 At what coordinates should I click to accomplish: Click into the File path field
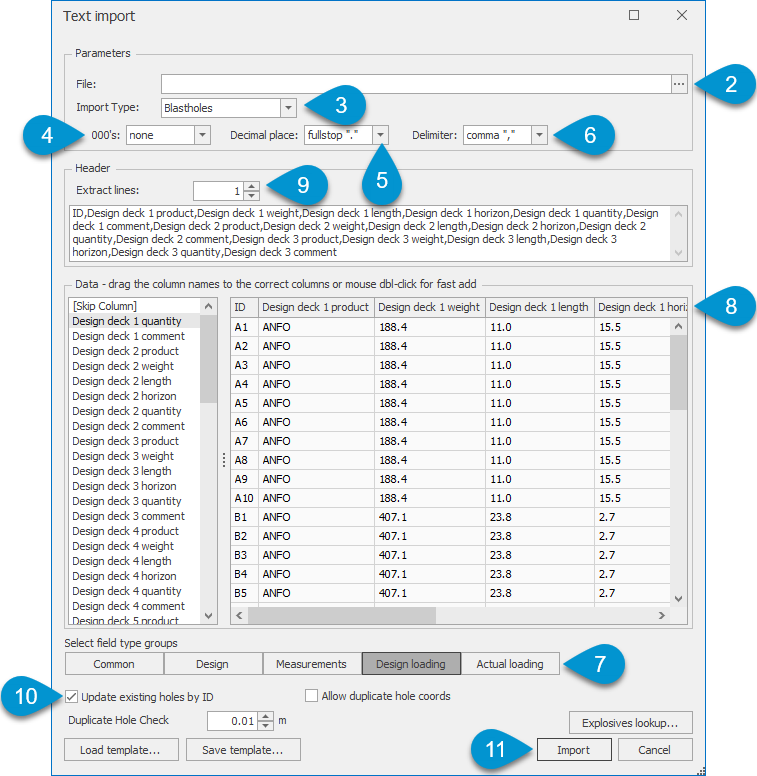tap(416, 84)
